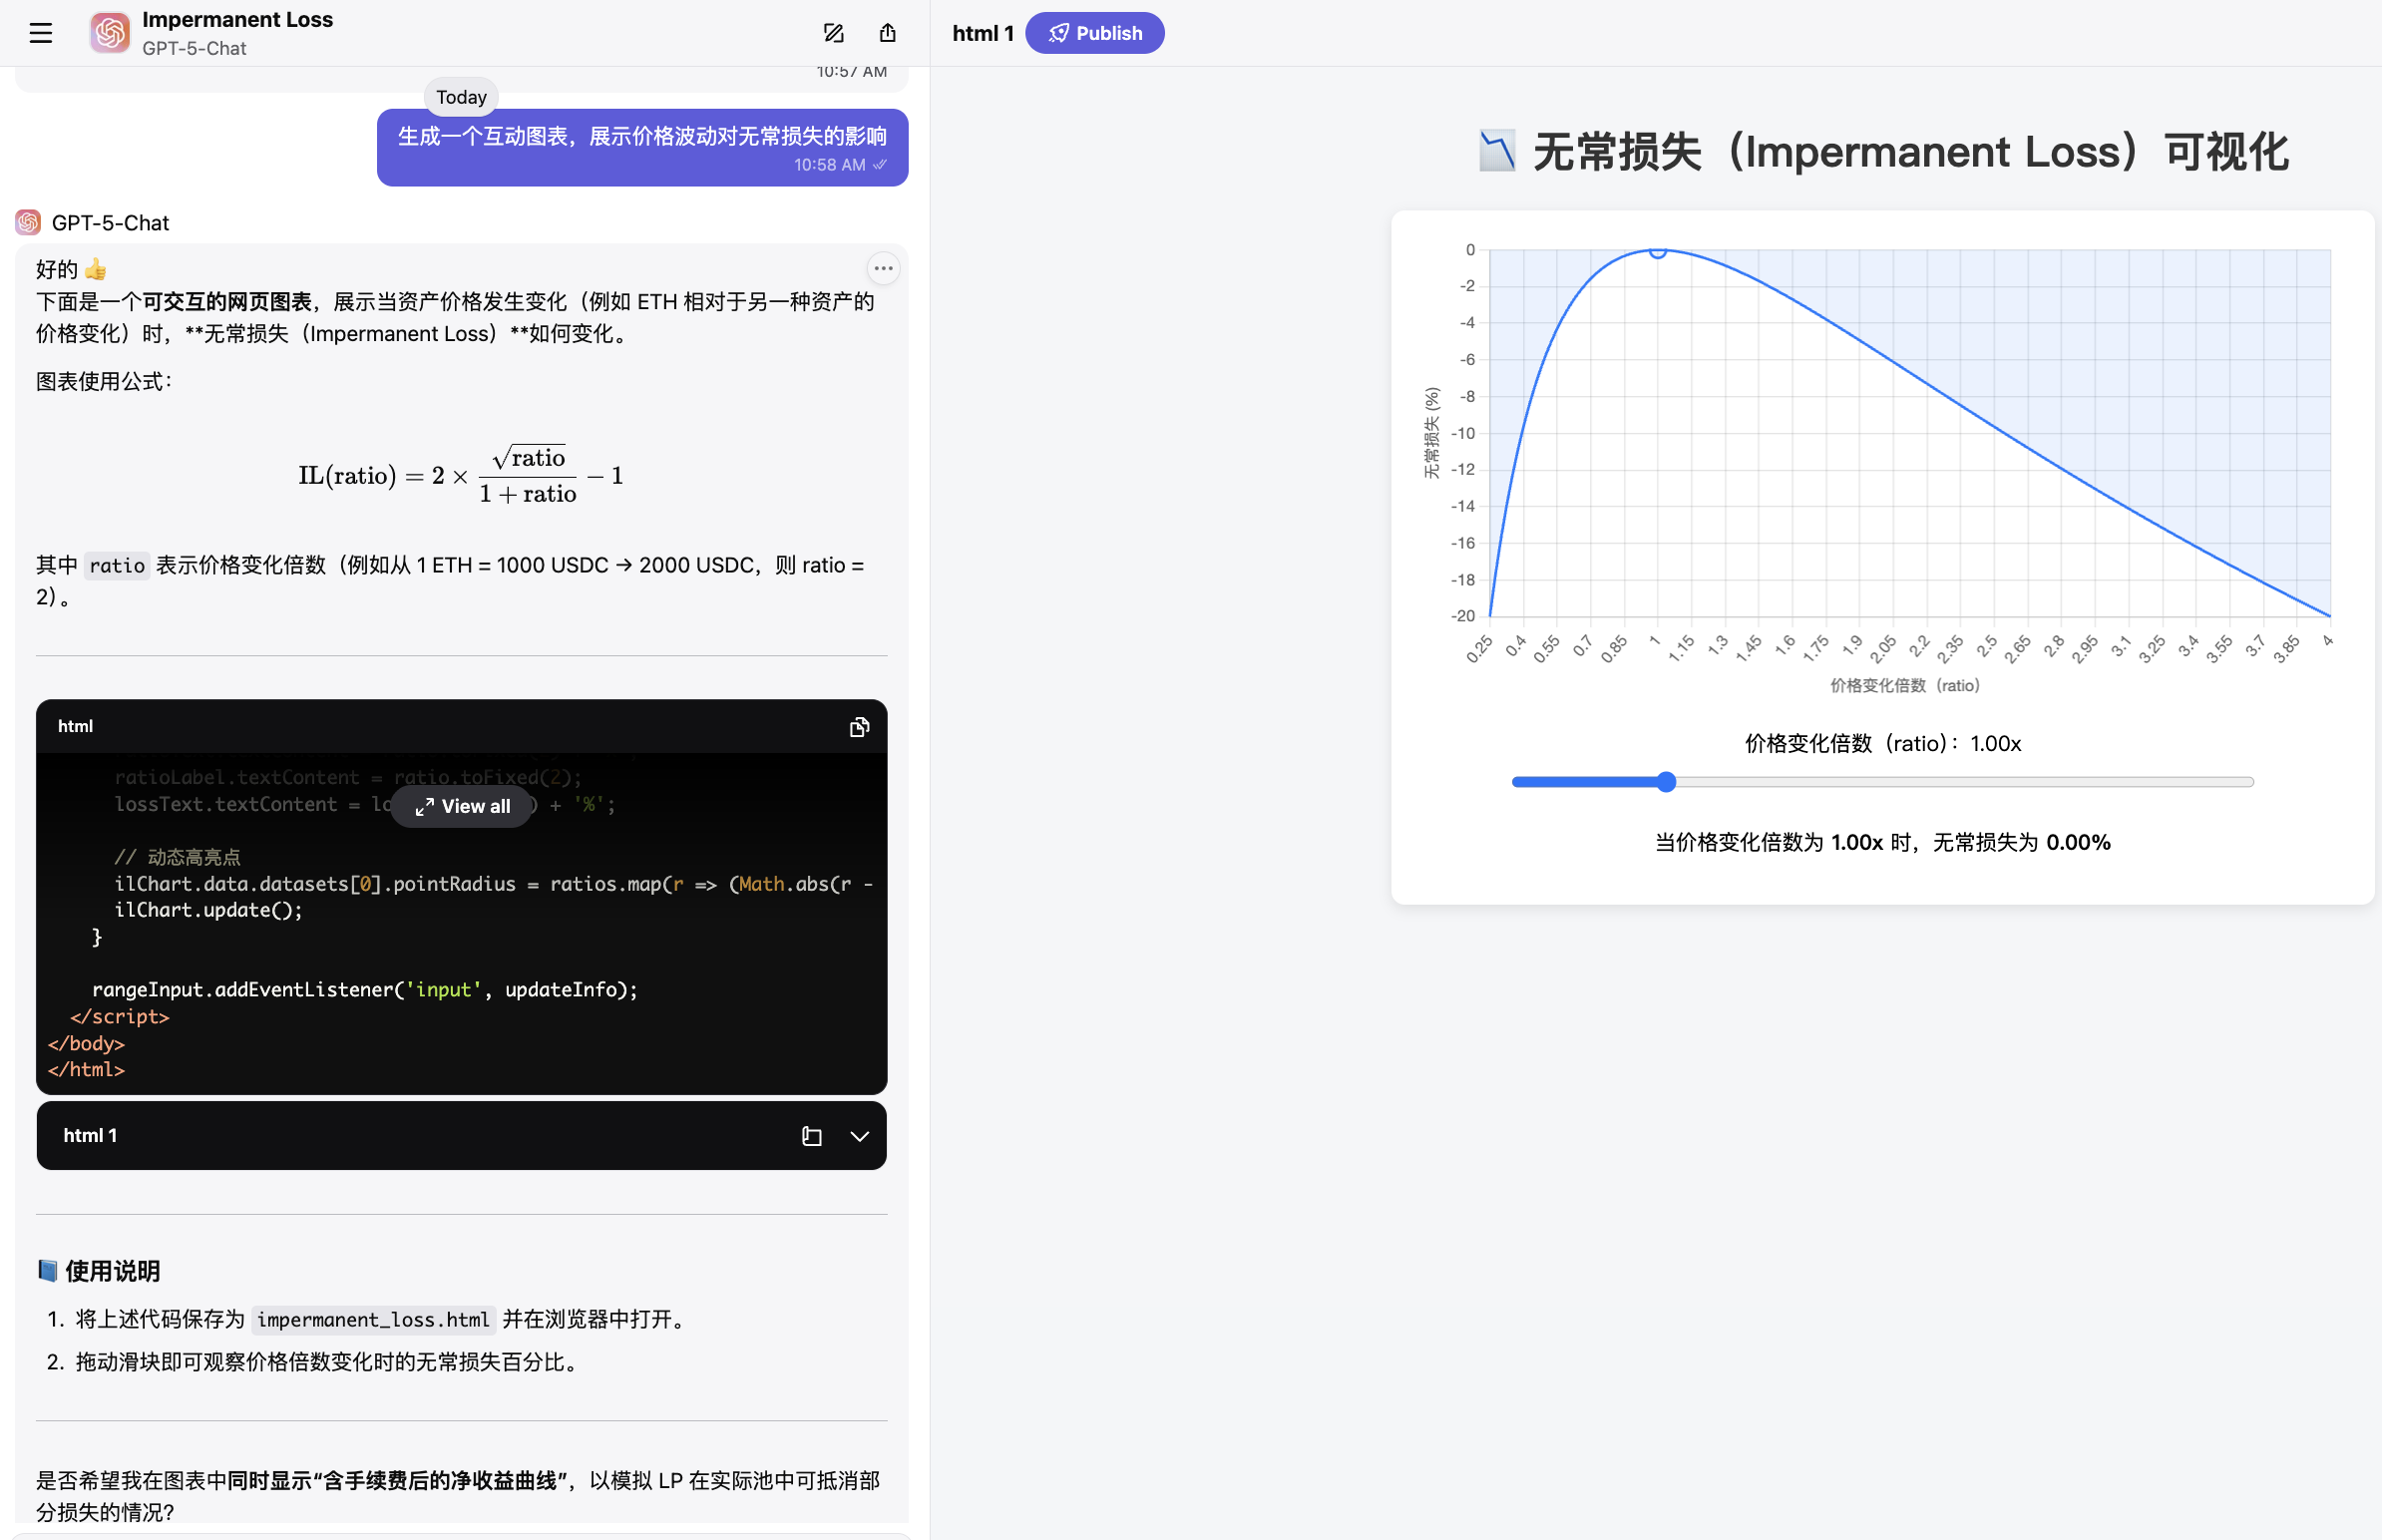
Task: Open Impermanent Loss chat title dropdown
Action: click(237, 20)
